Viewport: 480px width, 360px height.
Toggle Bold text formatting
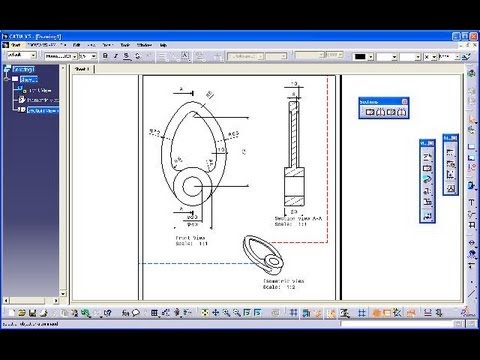(x=105, y=56)
